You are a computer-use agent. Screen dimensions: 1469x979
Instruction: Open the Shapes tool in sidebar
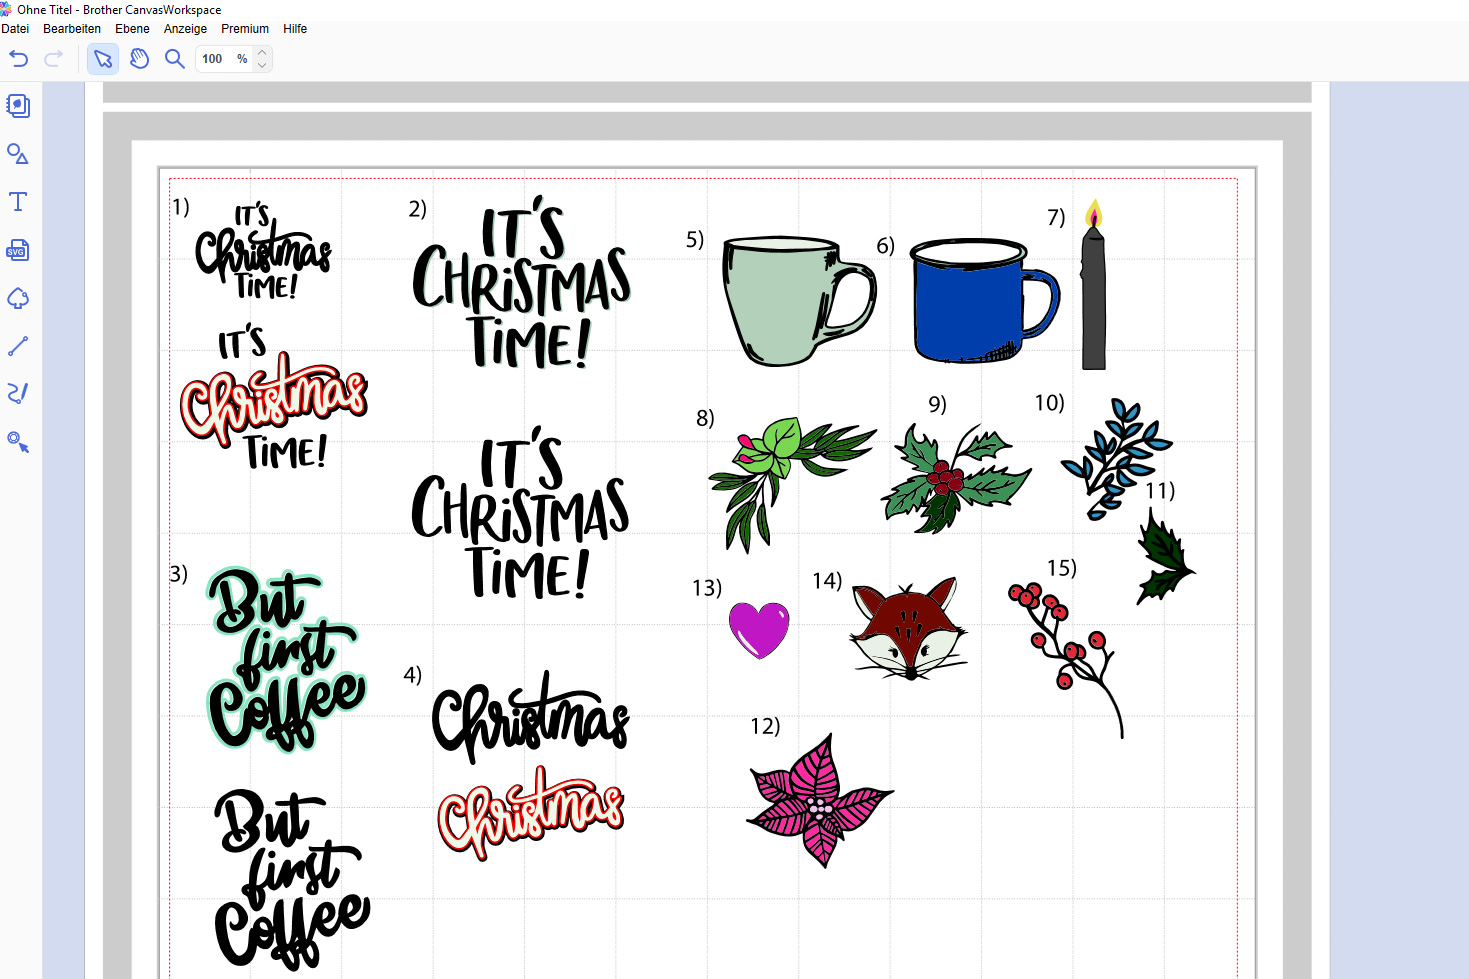point(18,154)
